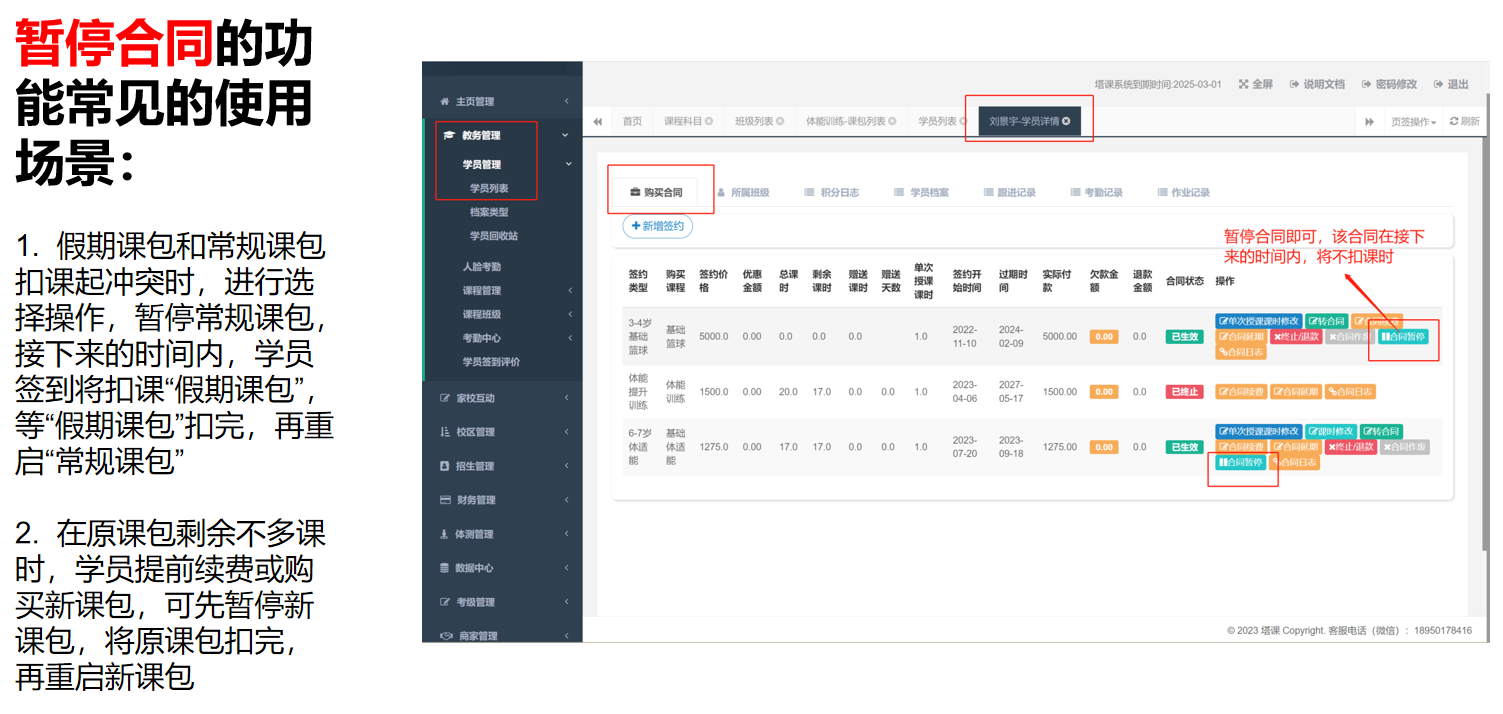Close the 课程科目 tab using its x icon
1503x714 pixels.
pyautogui.click(x=709, y=122)
